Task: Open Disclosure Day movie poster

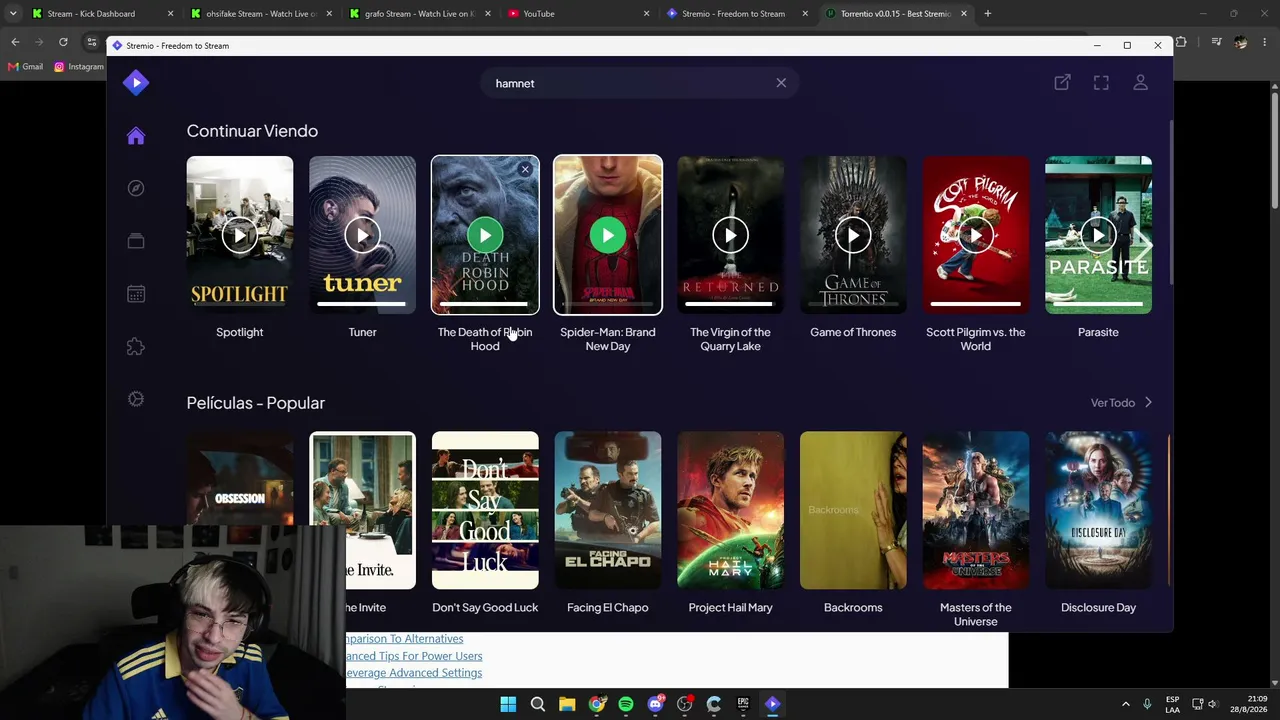Action: [1098, 510]
